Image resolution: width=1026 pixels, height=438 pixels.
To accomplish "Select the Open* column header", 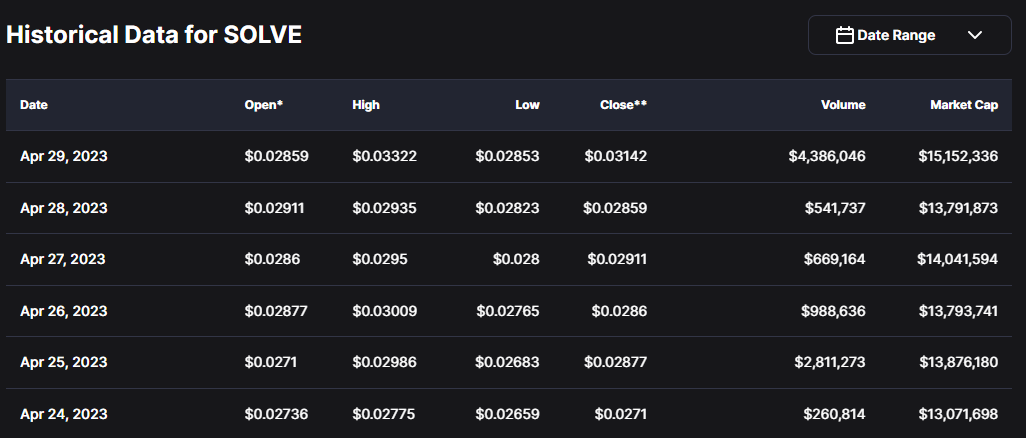I will (x=264, y=104).
